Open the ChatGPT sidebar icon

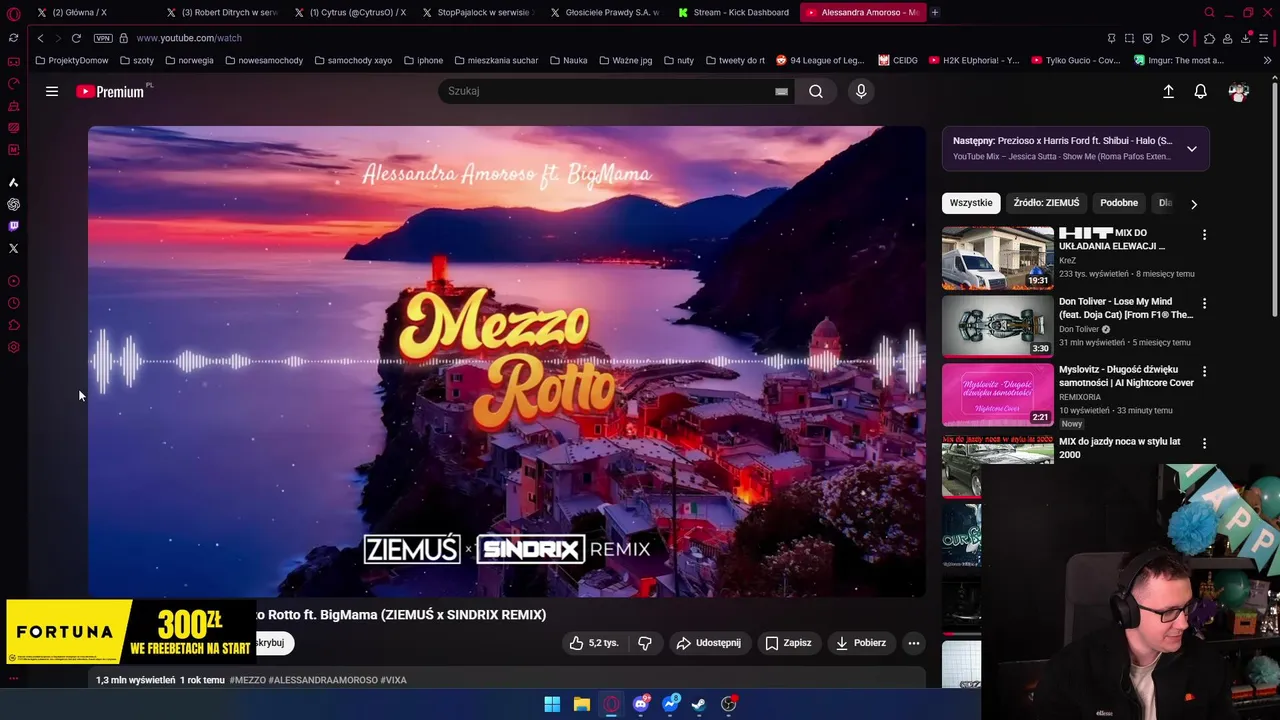coord(13,204)
